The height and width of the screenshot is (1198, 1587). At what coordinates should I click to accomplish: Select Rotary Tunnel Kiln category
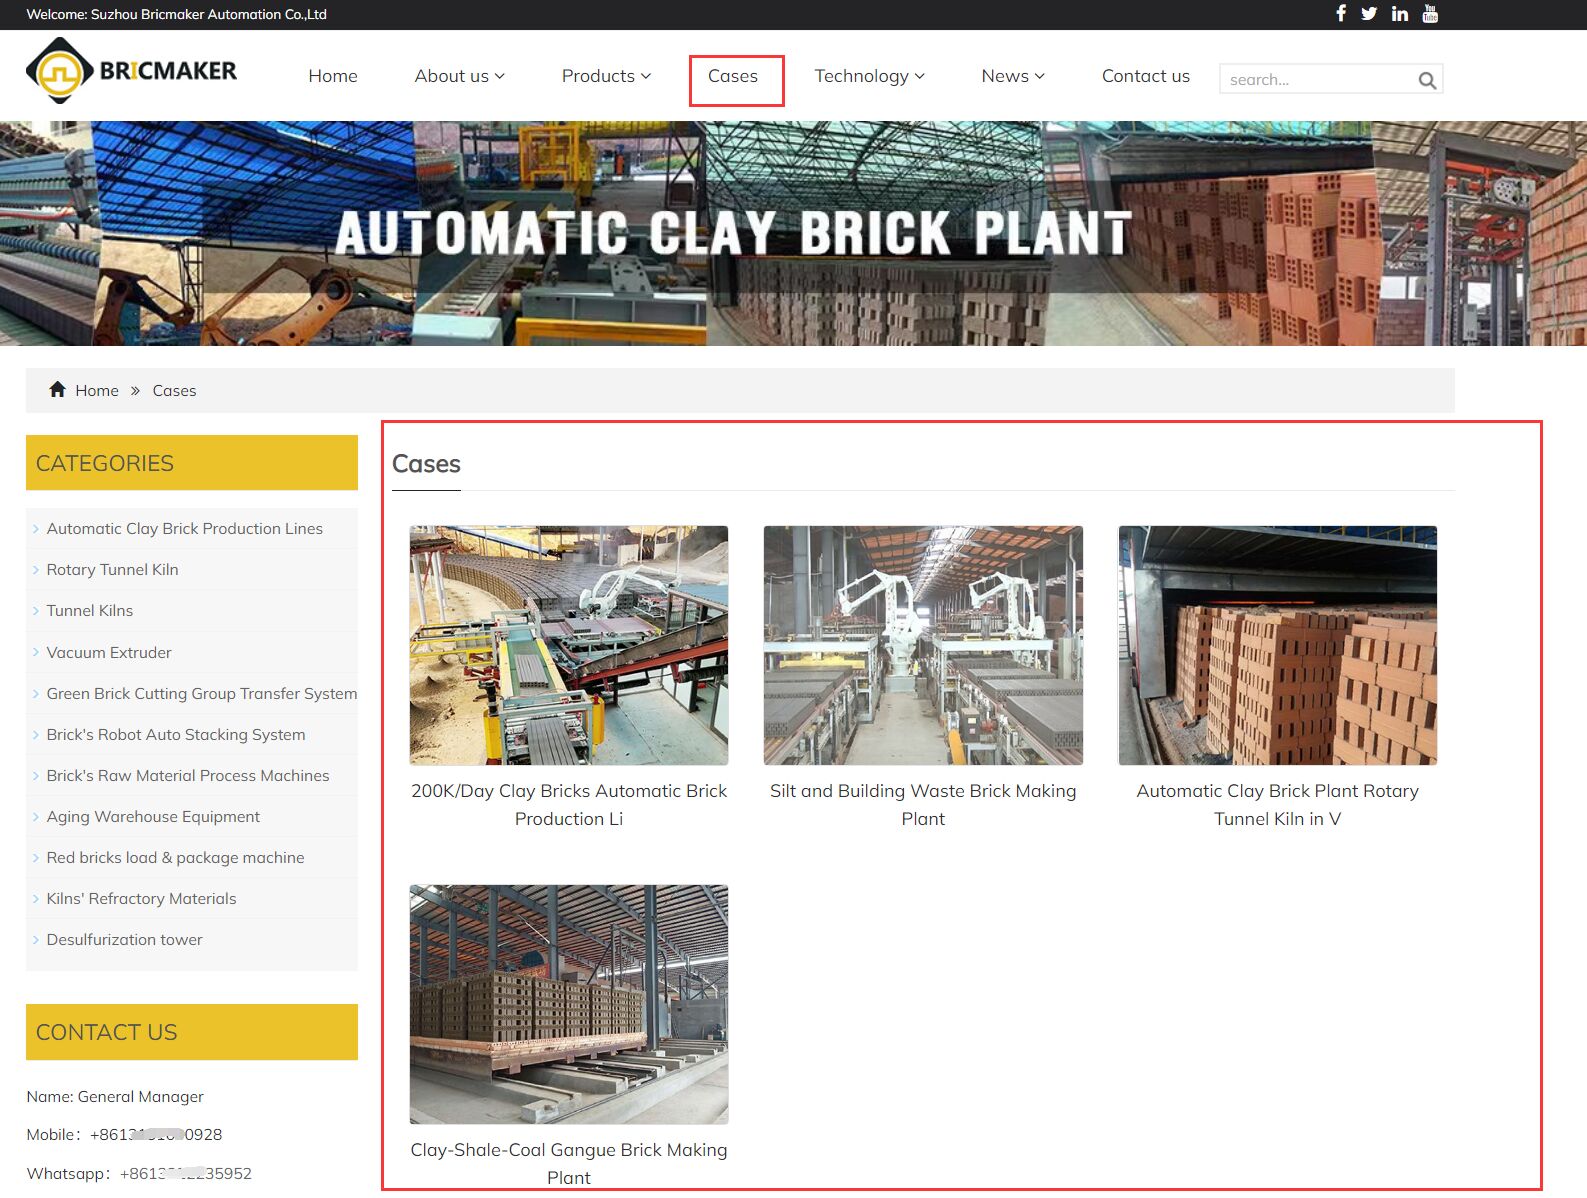coord(112,570)
